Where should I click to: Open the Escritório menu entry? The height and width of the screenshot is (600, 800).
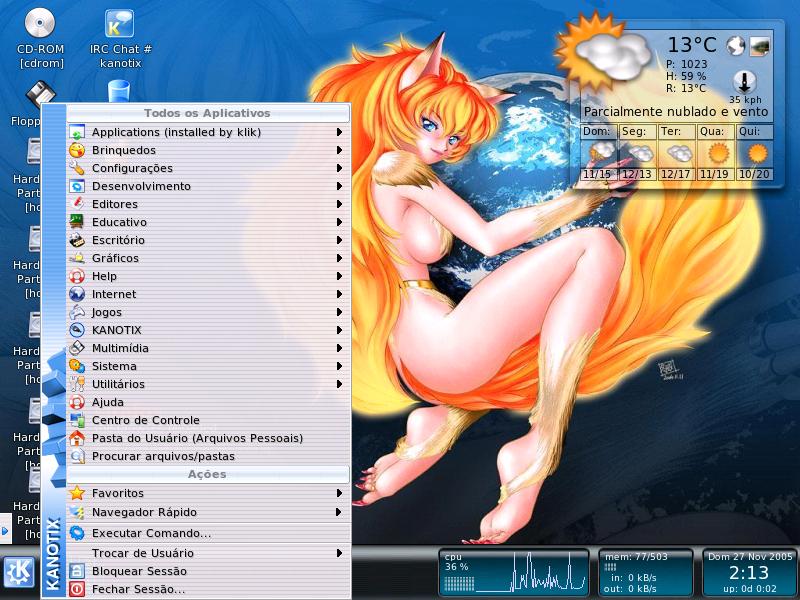208,240
